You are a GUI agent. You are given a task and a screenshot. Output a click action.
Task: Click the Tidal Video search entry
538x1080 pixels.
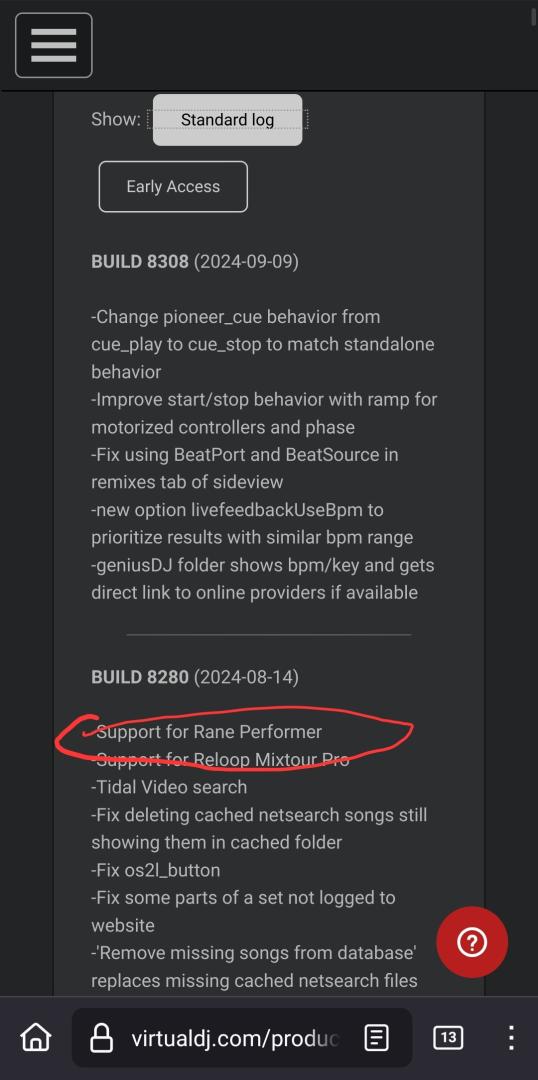[x=169, y=787]
